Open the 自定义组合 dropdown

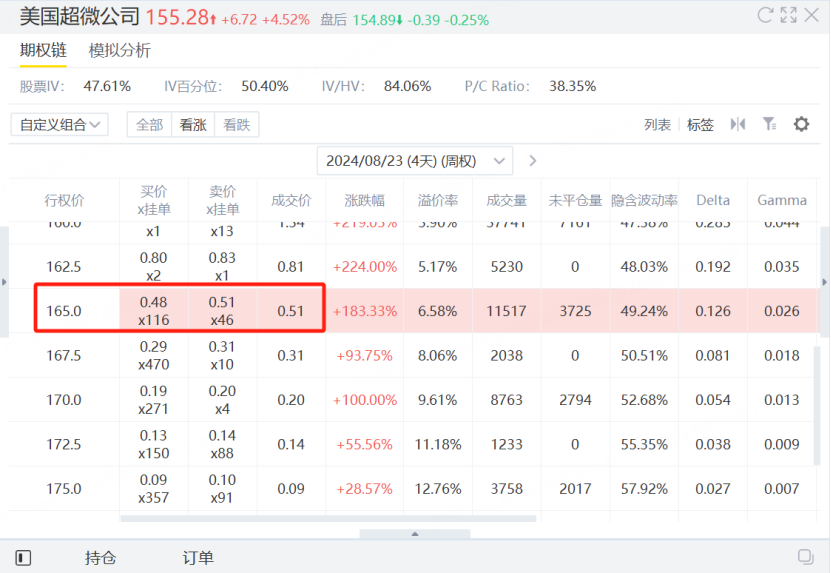(60, 125)
